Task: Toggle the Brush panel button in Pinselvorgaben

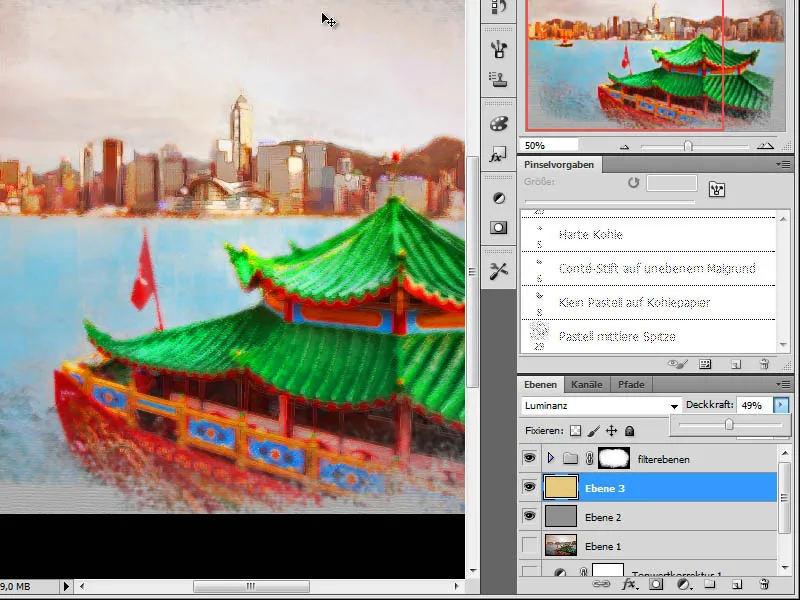Action: point(717,189)
